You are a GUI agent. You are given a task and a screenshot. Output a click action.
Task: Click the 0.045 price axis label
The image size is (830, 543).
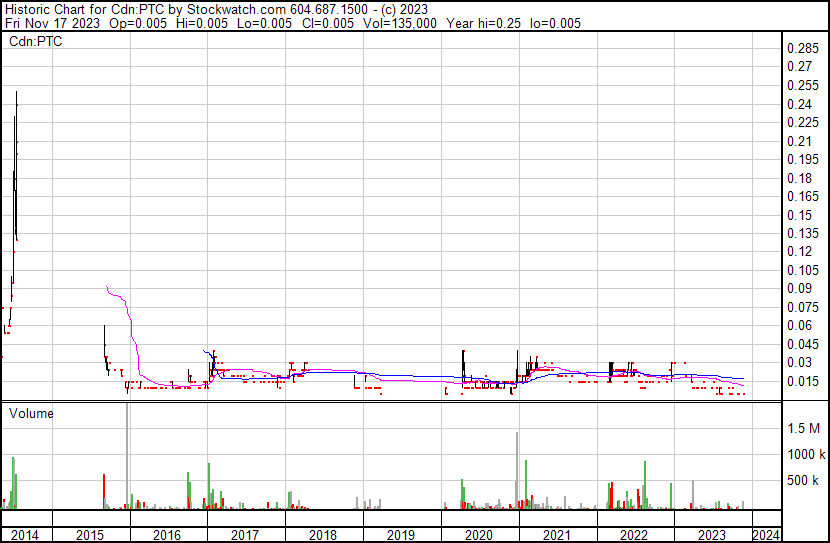803,344
